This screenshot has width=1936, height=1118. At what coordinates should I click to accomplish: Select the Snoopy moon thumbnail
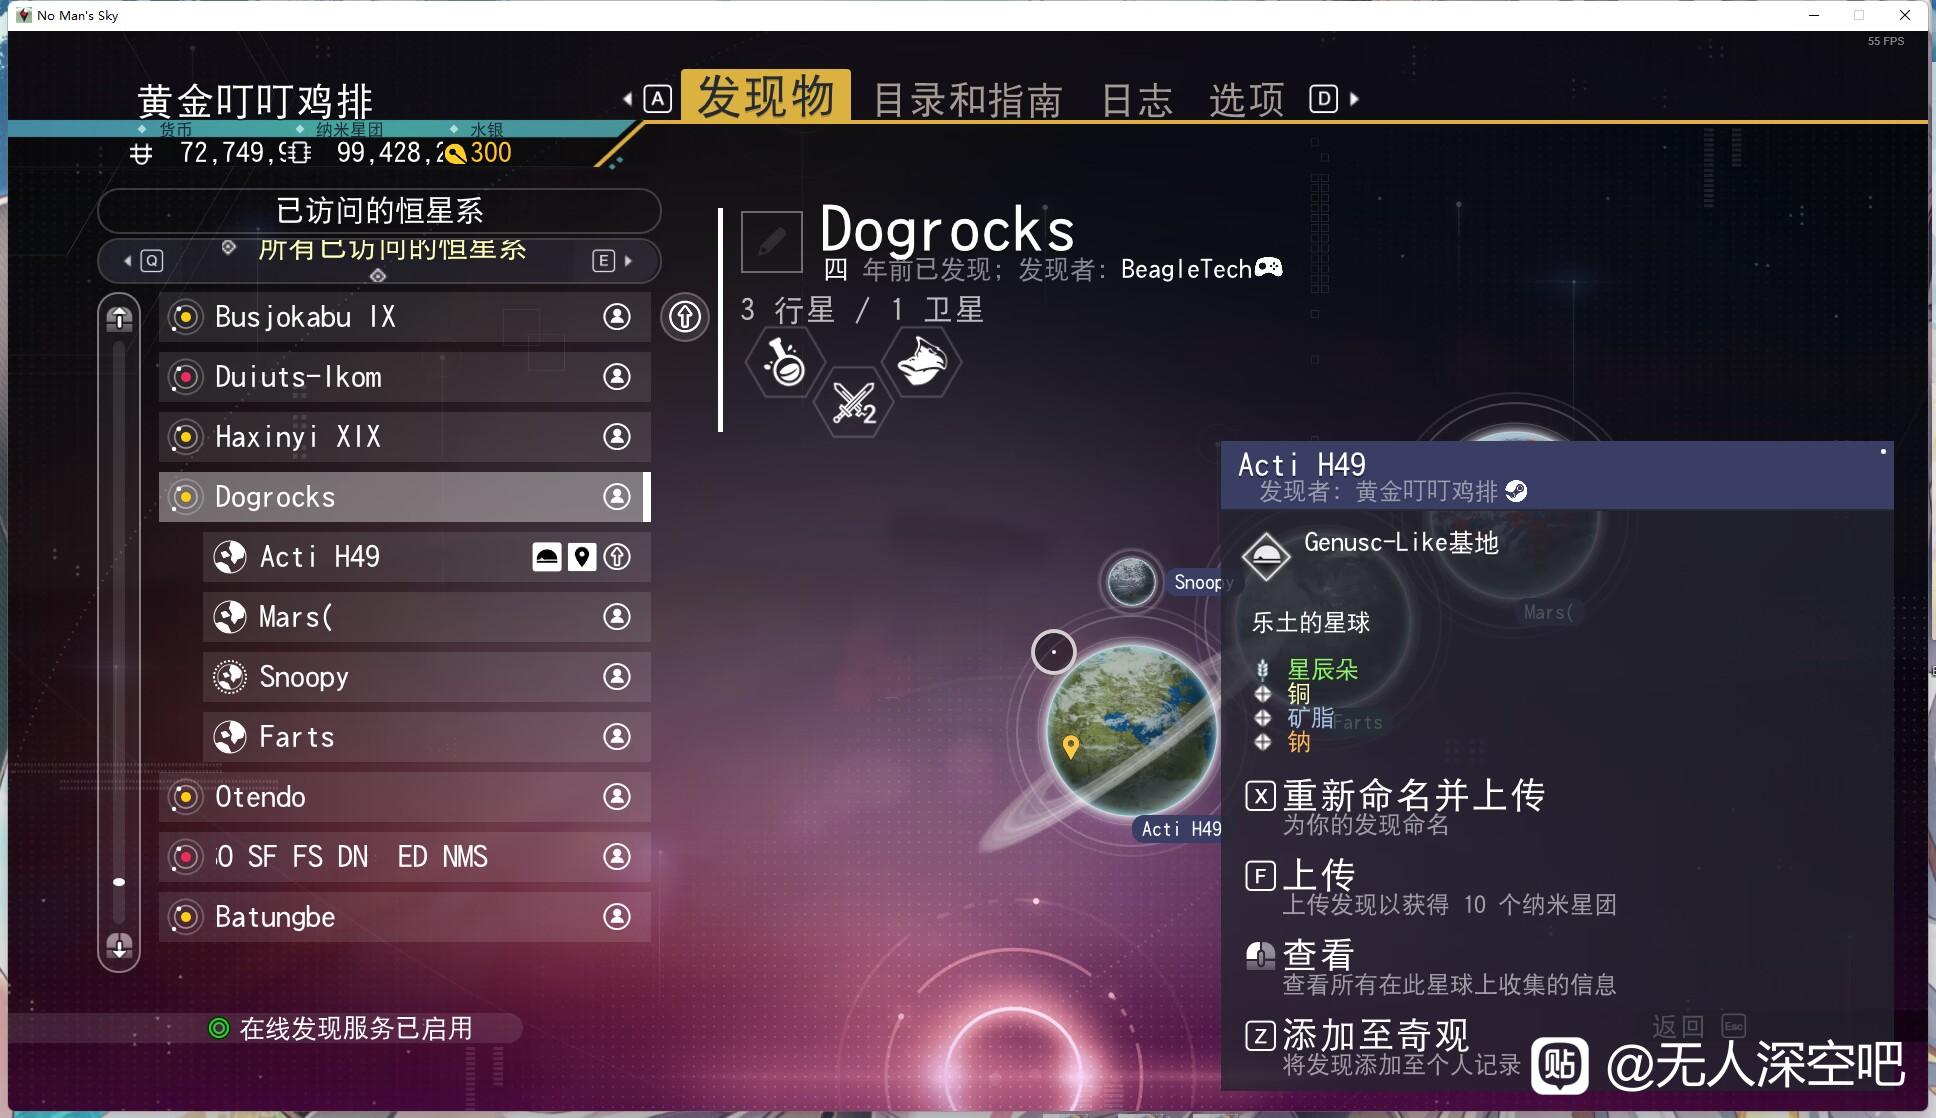coord(1131,581)
